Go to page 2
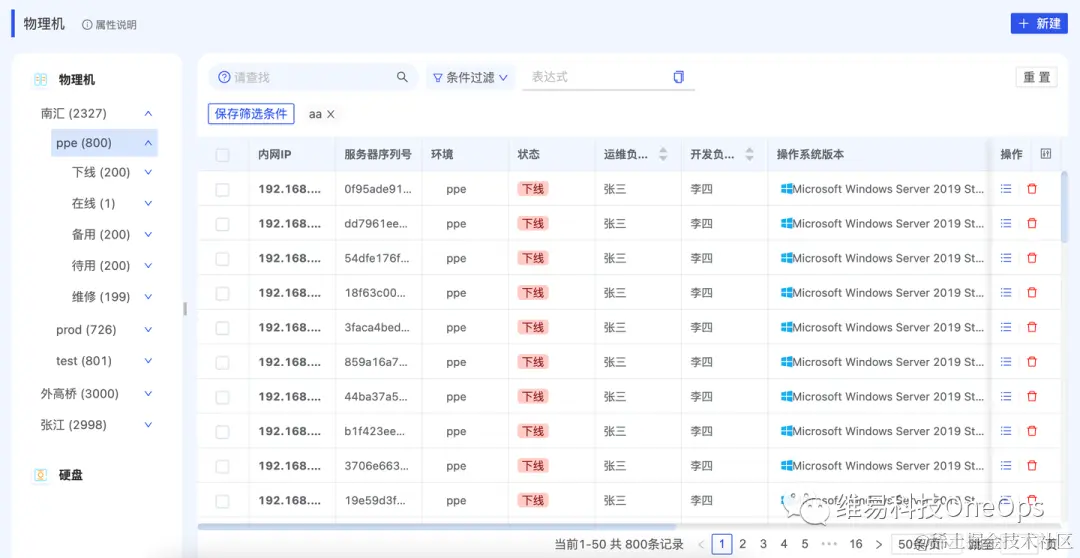1080x558 pixels. 742,544
